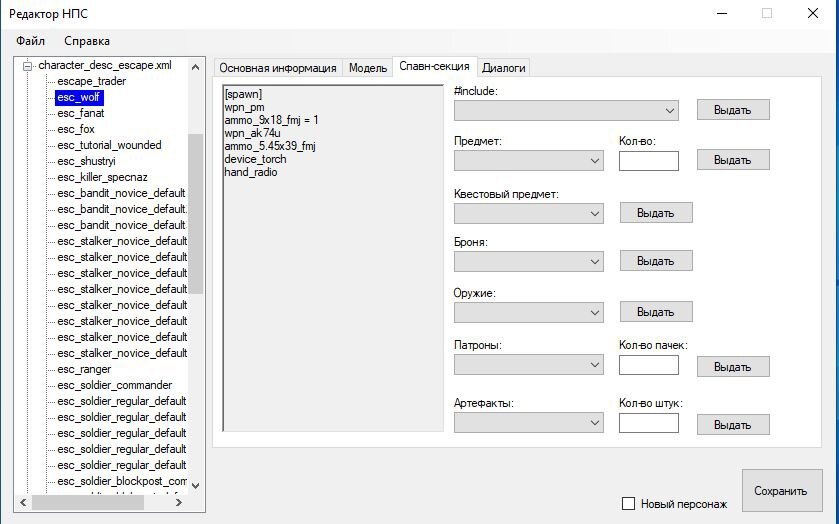Enable the Новый персонаж checkbox
Screen dimensions: 839x524
click(629, 504)
